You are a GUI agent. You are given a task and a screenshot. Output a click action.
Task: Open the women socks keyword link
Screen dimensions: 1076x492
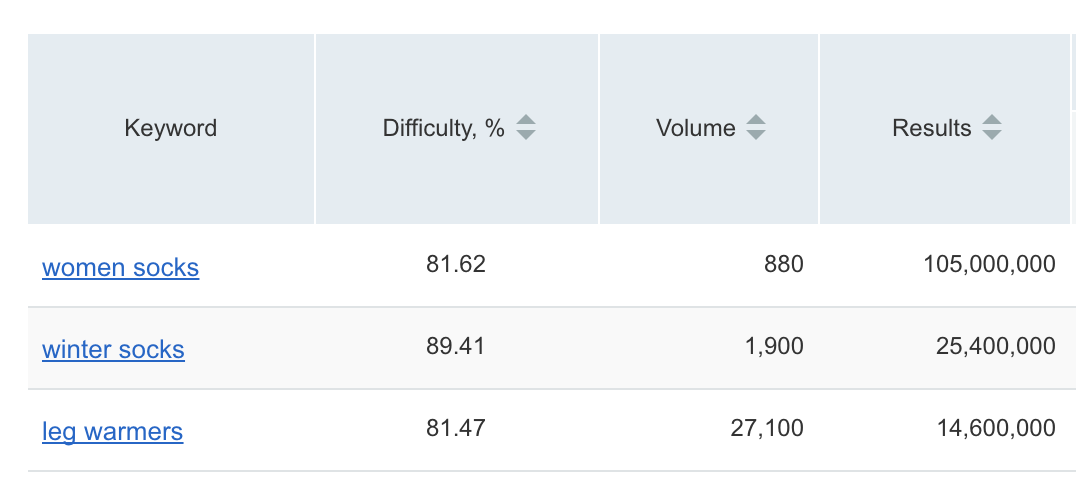tap(121, 267)
